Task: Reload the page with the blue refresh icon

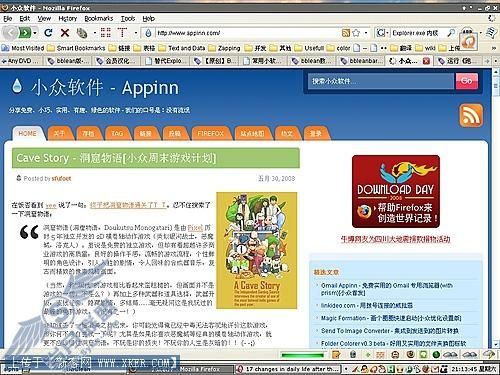Action: tap(48, 33)
